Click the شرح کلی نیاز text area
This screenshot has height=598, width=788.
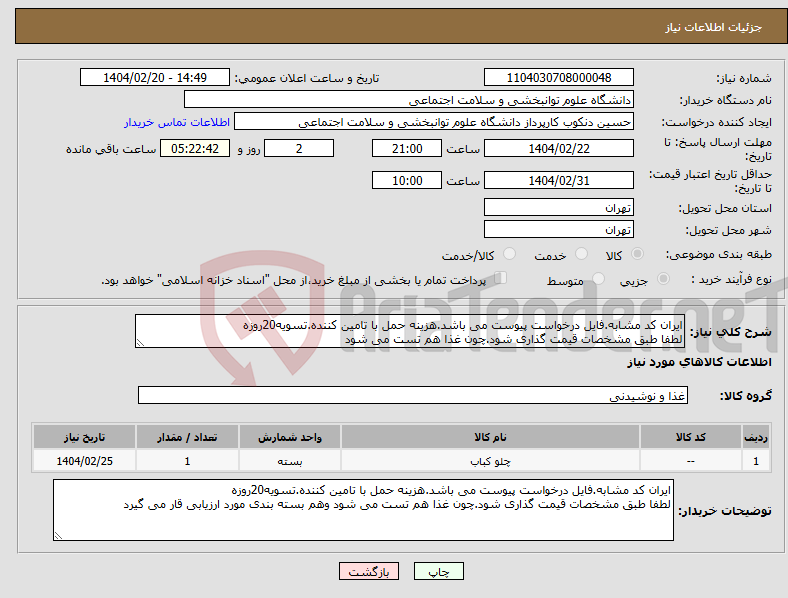pos(410,331)
